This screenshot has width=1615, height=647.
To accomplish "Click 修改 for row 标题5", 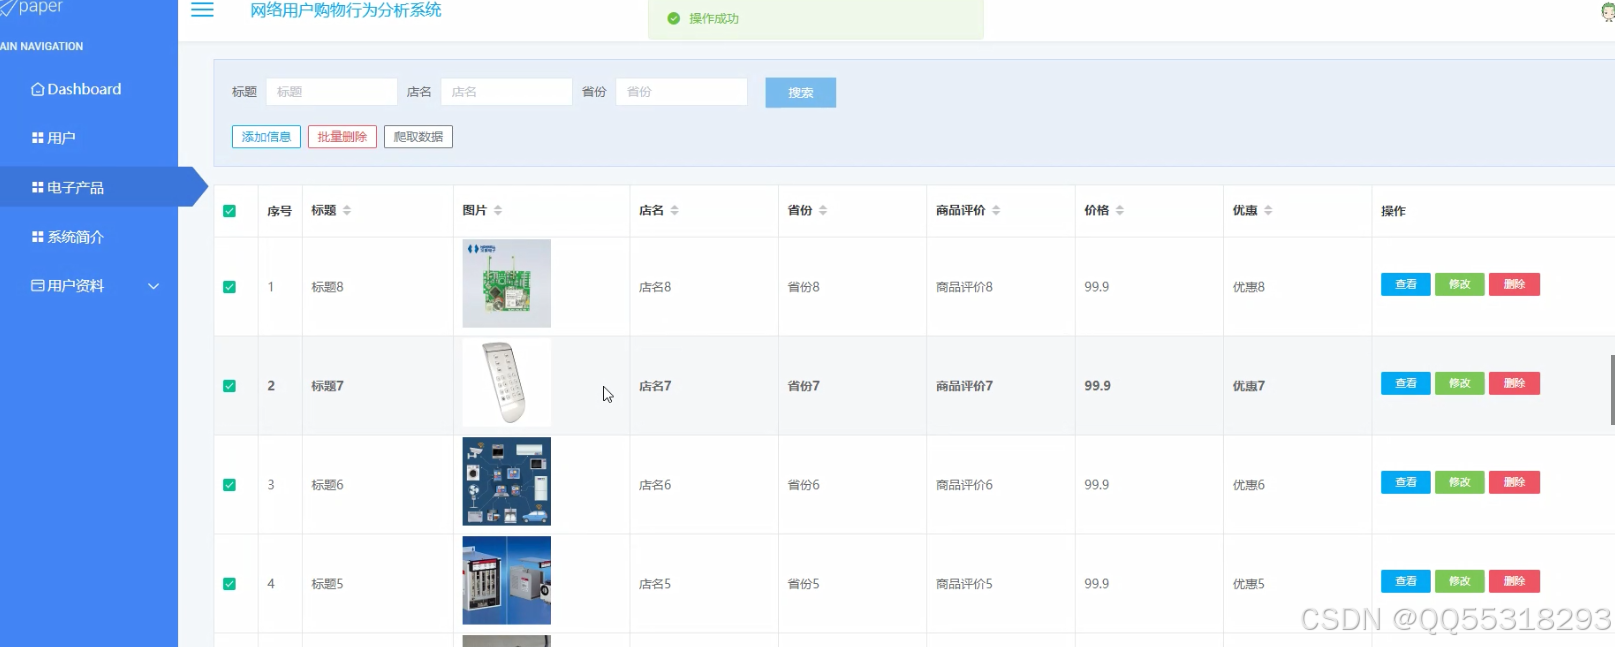I will [1459, 581].
